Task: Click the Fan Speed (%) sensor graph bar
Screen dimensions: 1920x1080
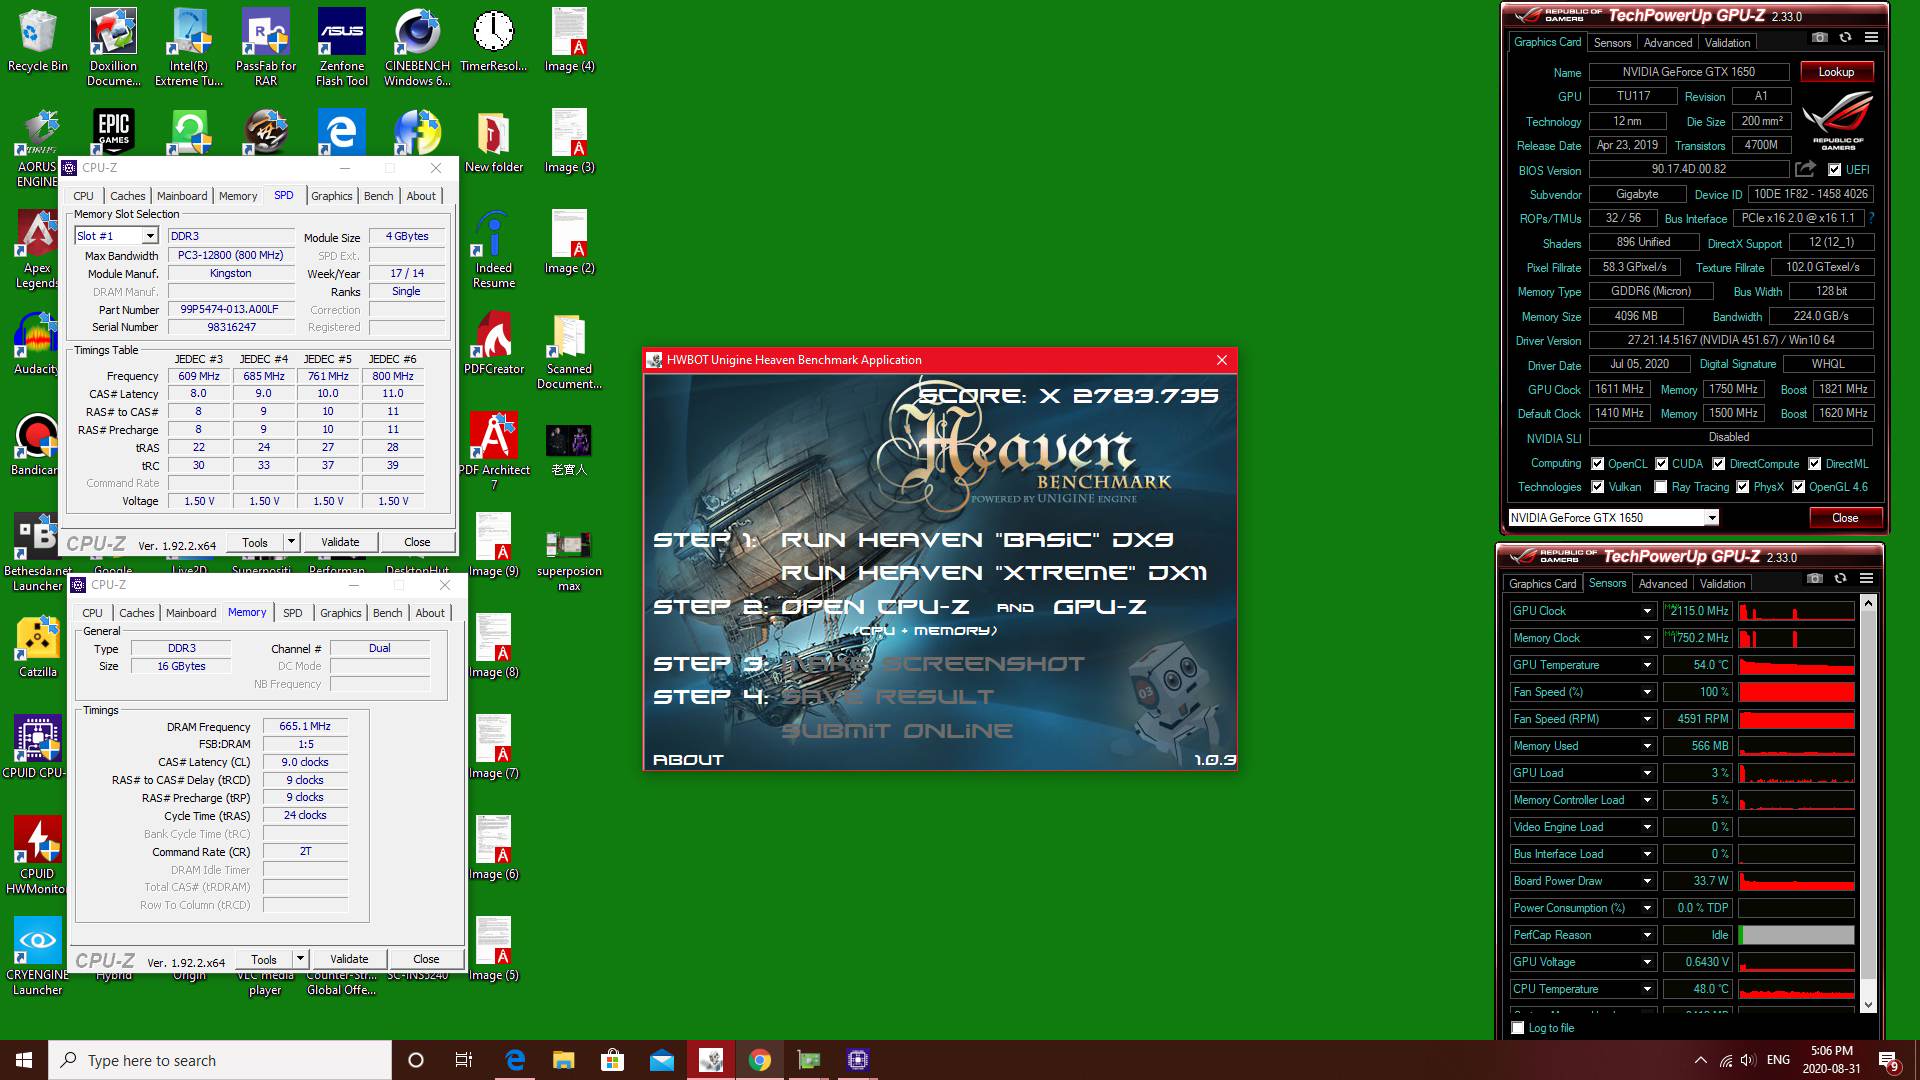Action: [1796, 692]
